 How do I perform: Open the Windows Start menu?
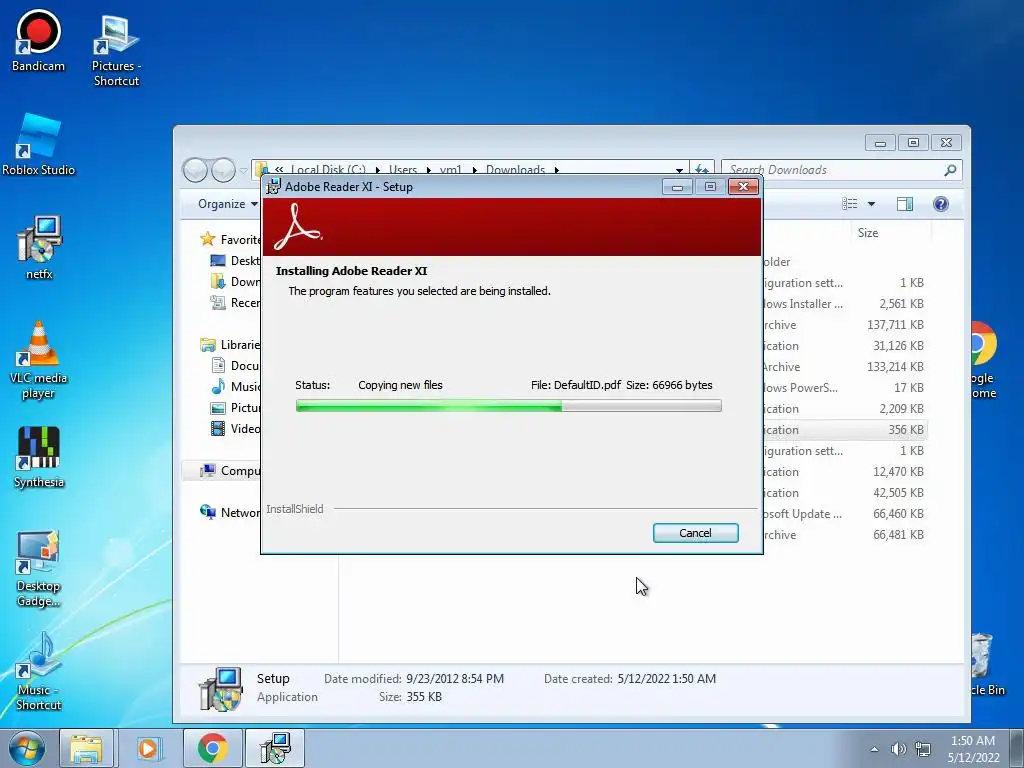coord(27,748)
